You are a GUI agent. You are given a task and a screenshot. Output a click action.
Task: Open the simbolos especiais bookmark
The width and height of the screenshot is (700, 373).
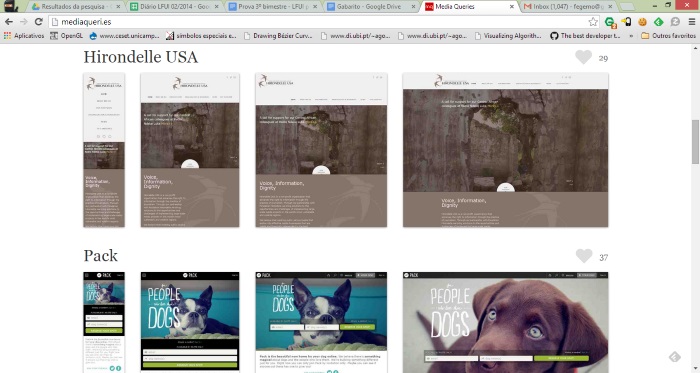click(x=201, y=36)
